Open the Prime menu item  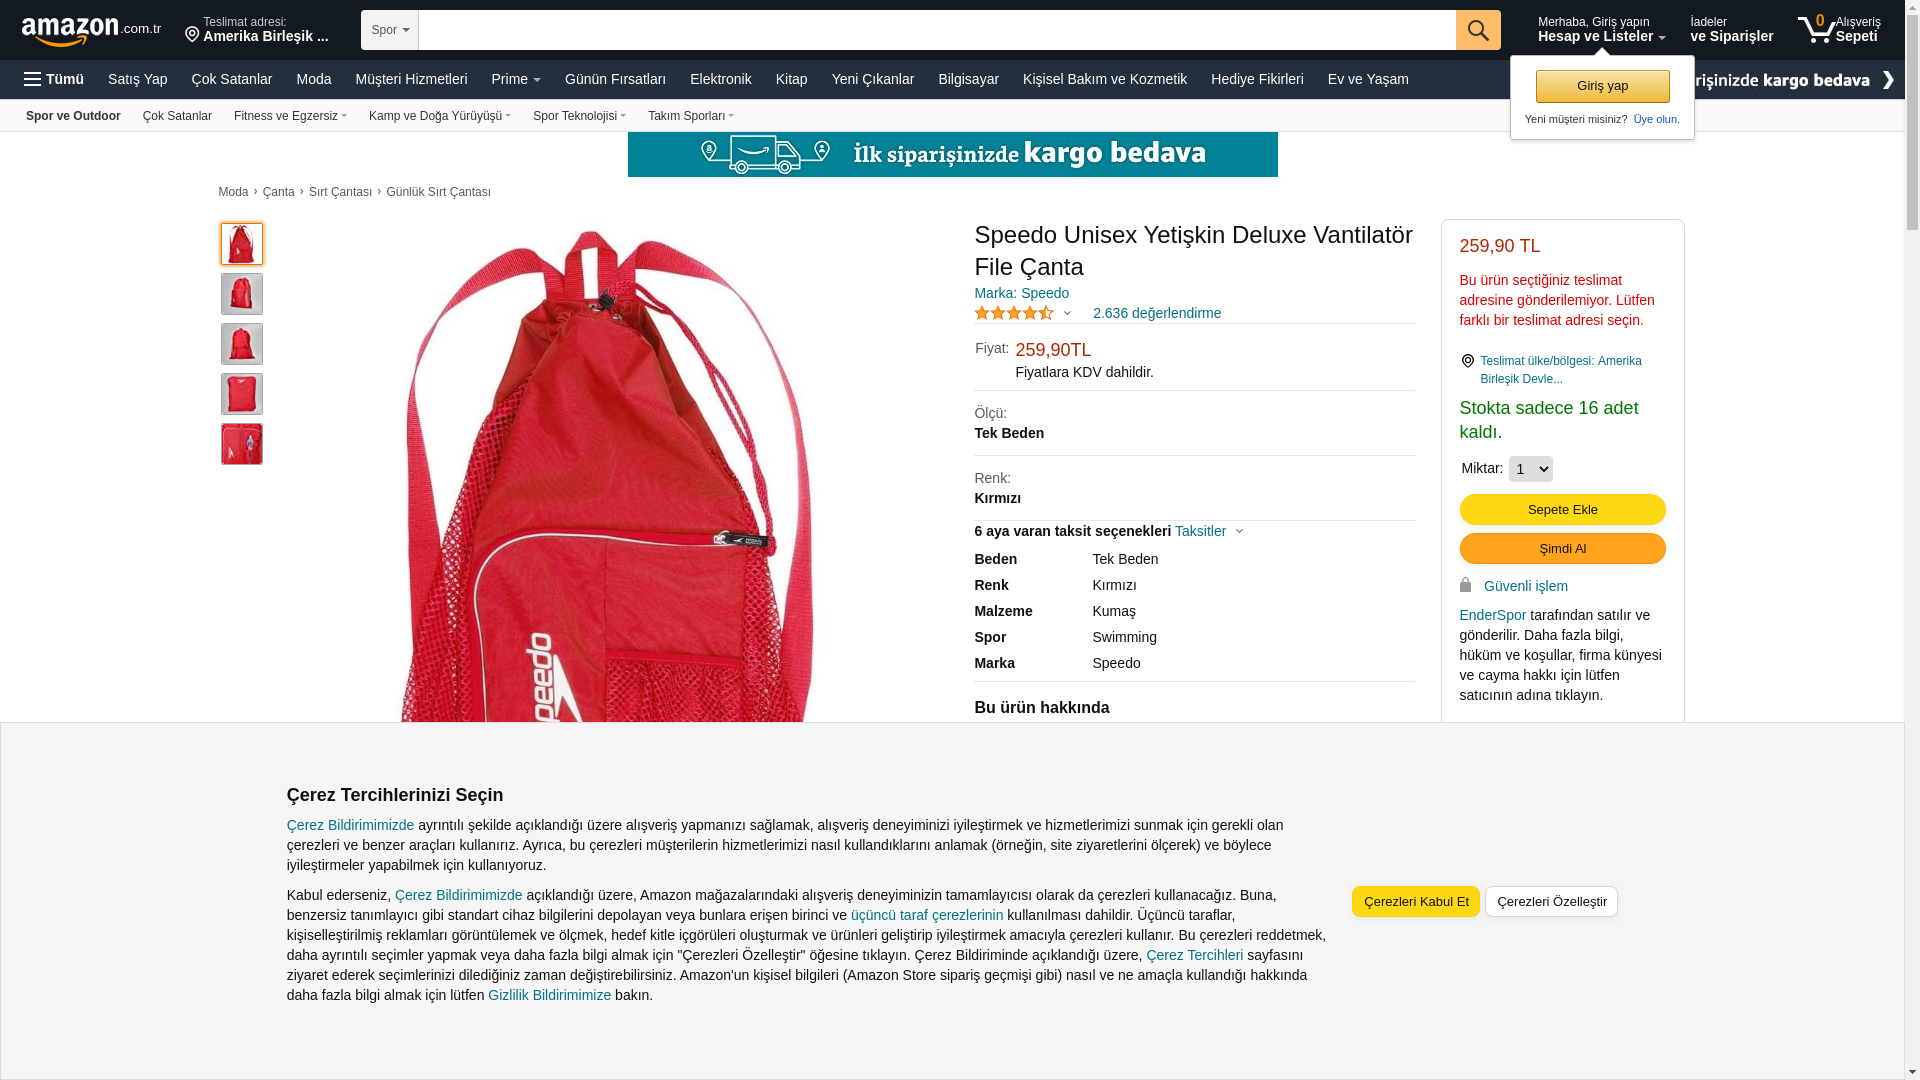(x=516, y=79)
